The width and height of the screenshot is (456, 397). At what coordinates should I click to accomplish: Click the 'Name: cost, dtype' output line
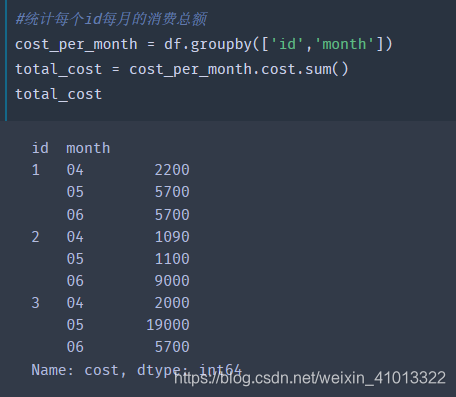[x=136, y=370]
